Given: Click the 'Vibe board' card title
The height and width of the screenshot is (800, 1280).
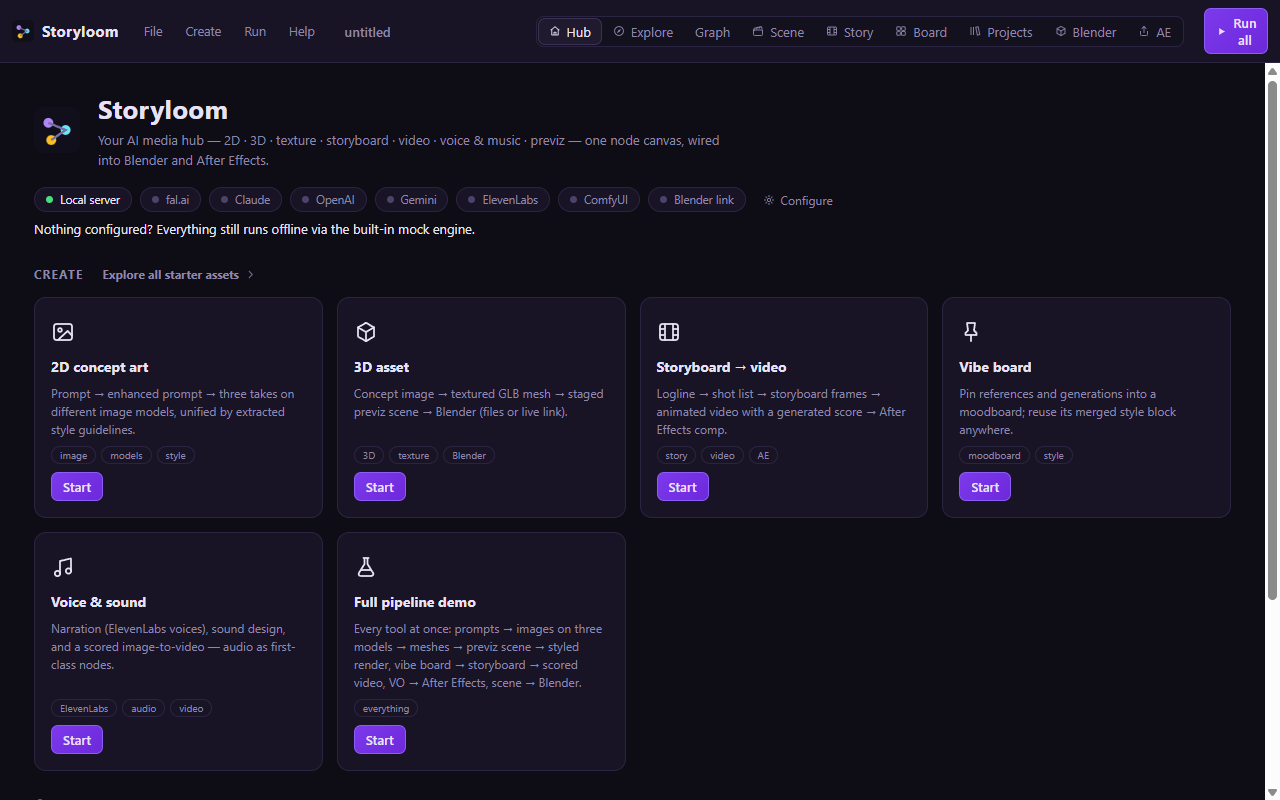Looking at the screenshot, I should tap(995, 367).
